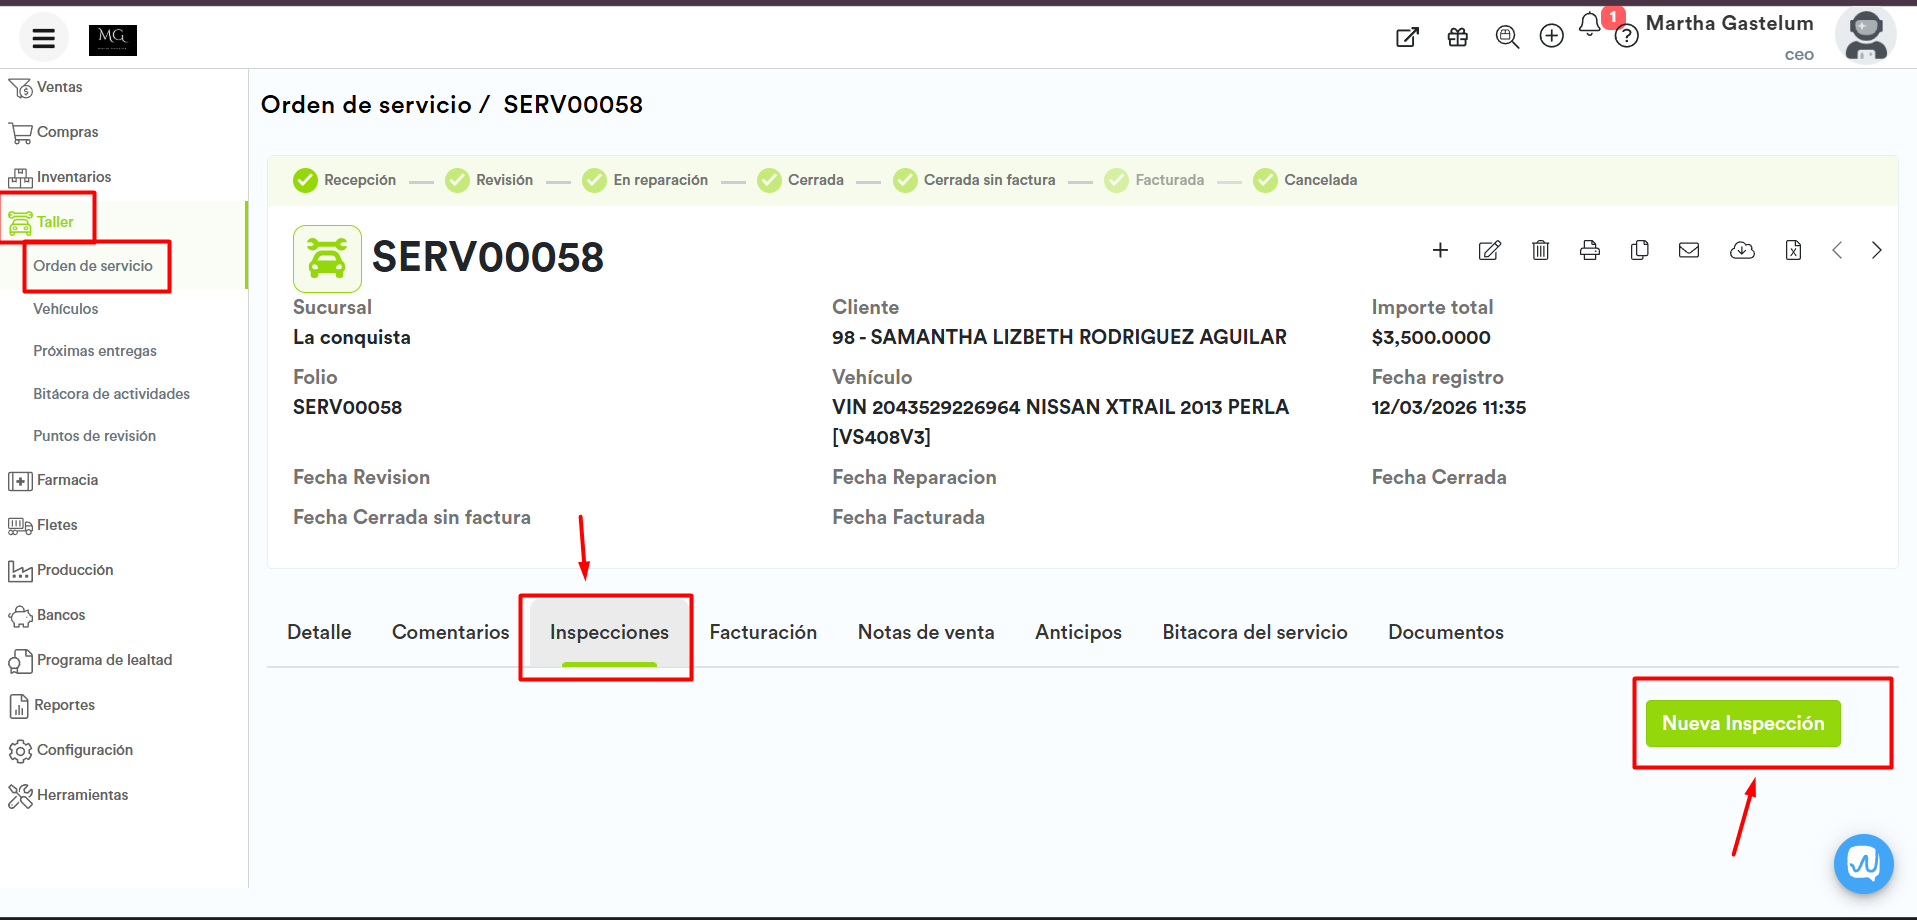1917x920 pixels.
Task: Open the magnifier search icon
Action: 1507,37
